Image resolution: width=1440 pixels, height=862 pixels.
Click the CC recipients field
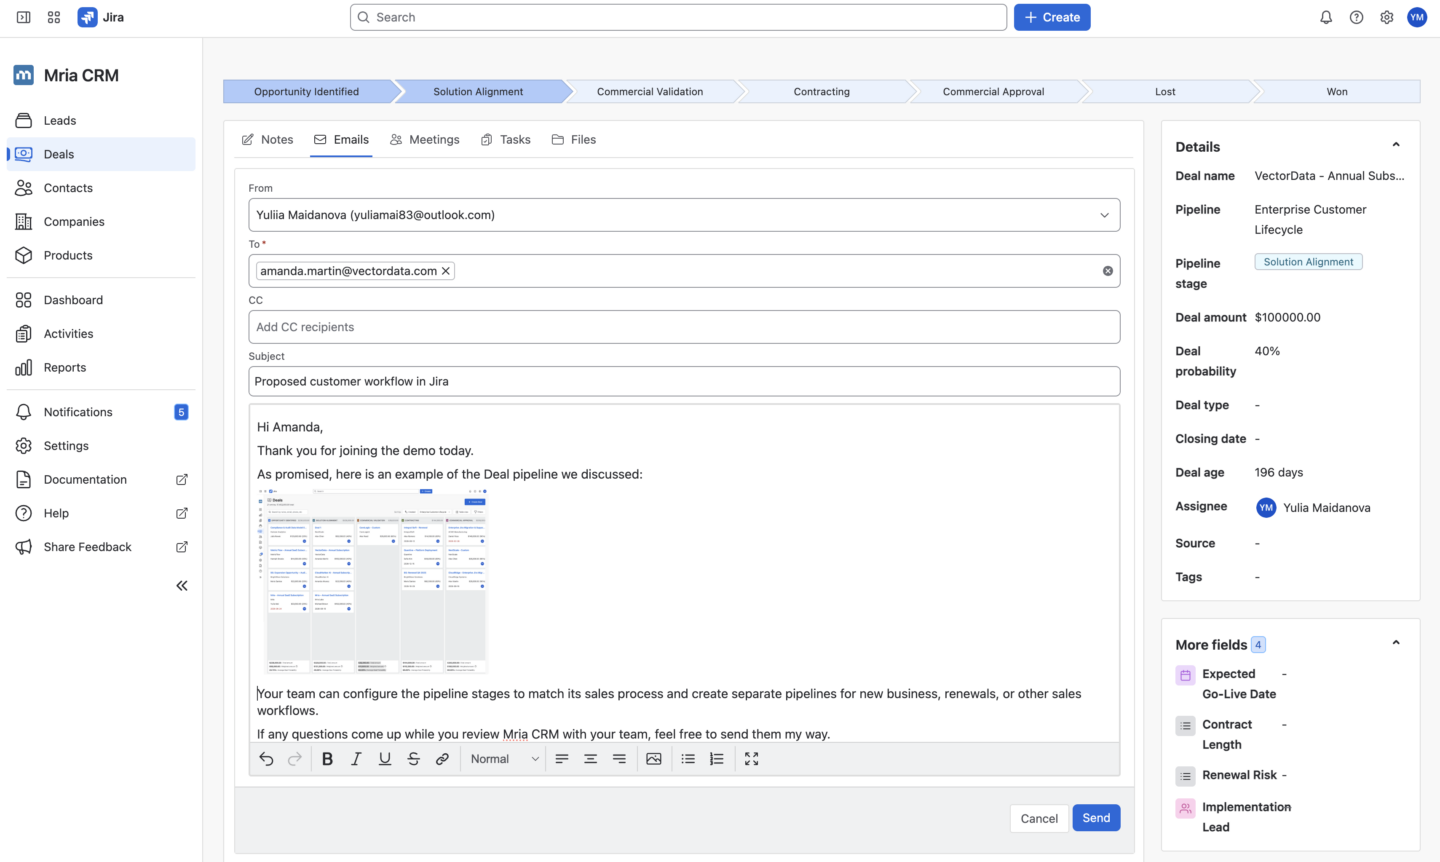pyautogui.click(x=684, y=327)
